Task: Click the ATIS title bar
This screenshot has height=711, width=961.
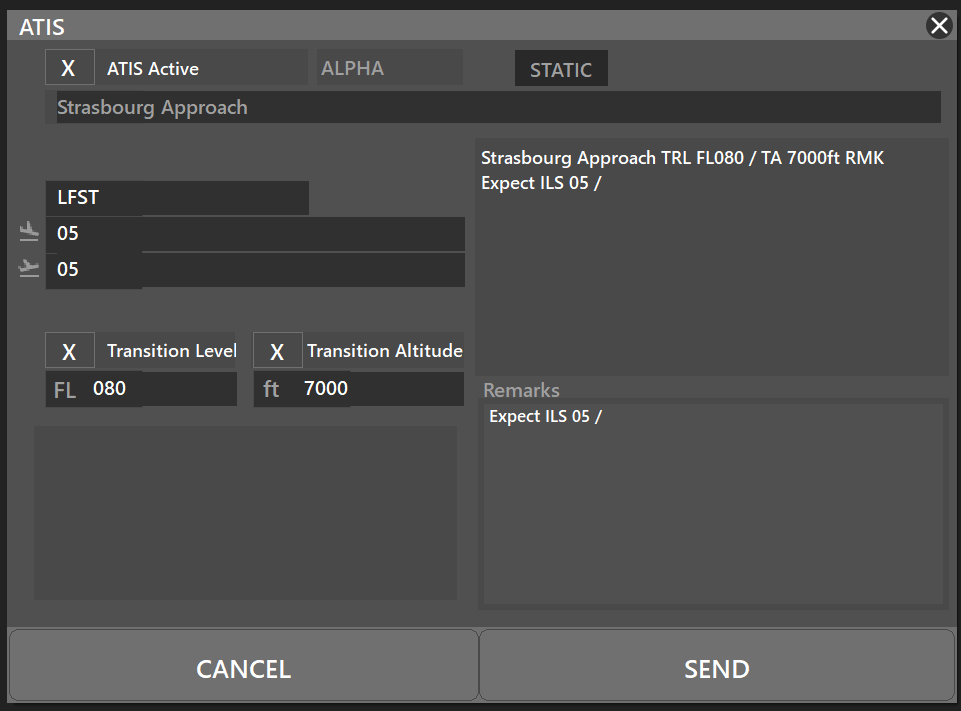Action: click(466, 26)
